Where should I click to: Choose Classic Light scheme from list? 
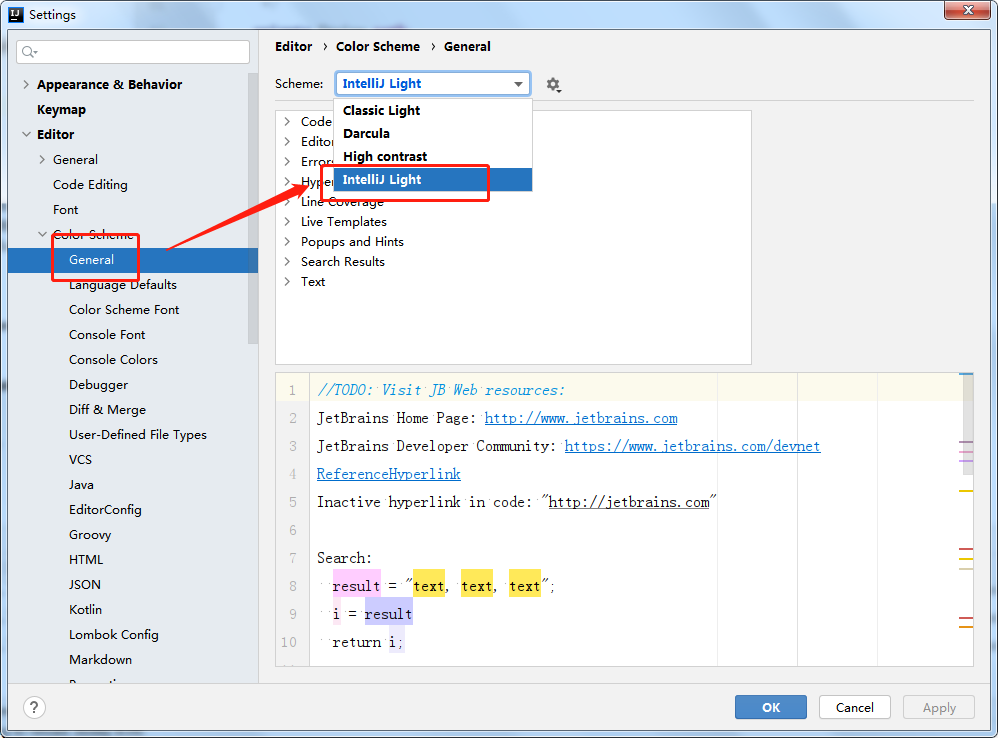click(433, 111)
